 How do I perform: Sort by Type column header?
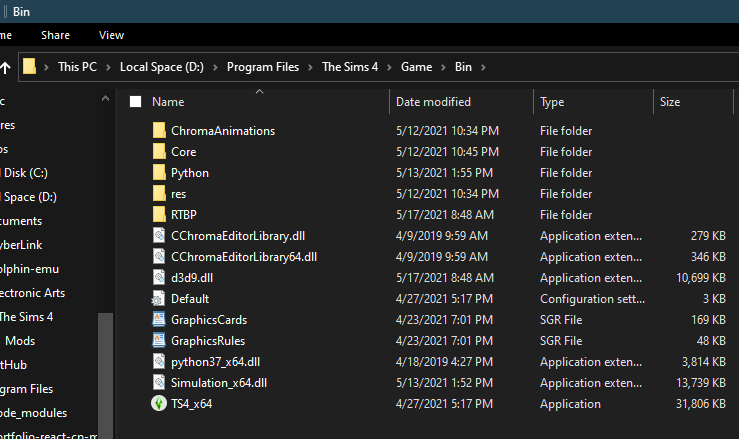(x=552, y=102)
